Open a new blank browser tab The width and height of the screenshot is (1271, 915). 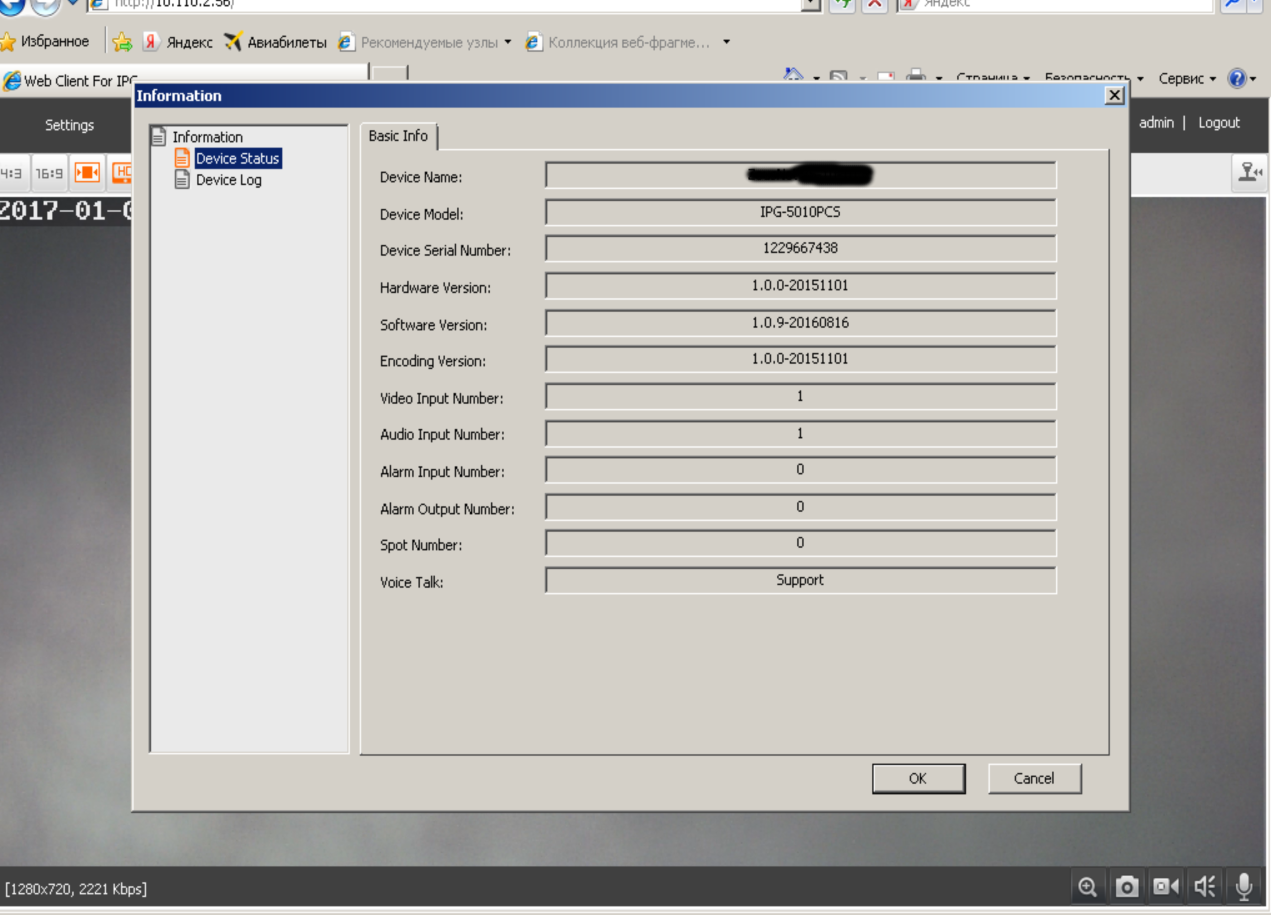(389, 75)
